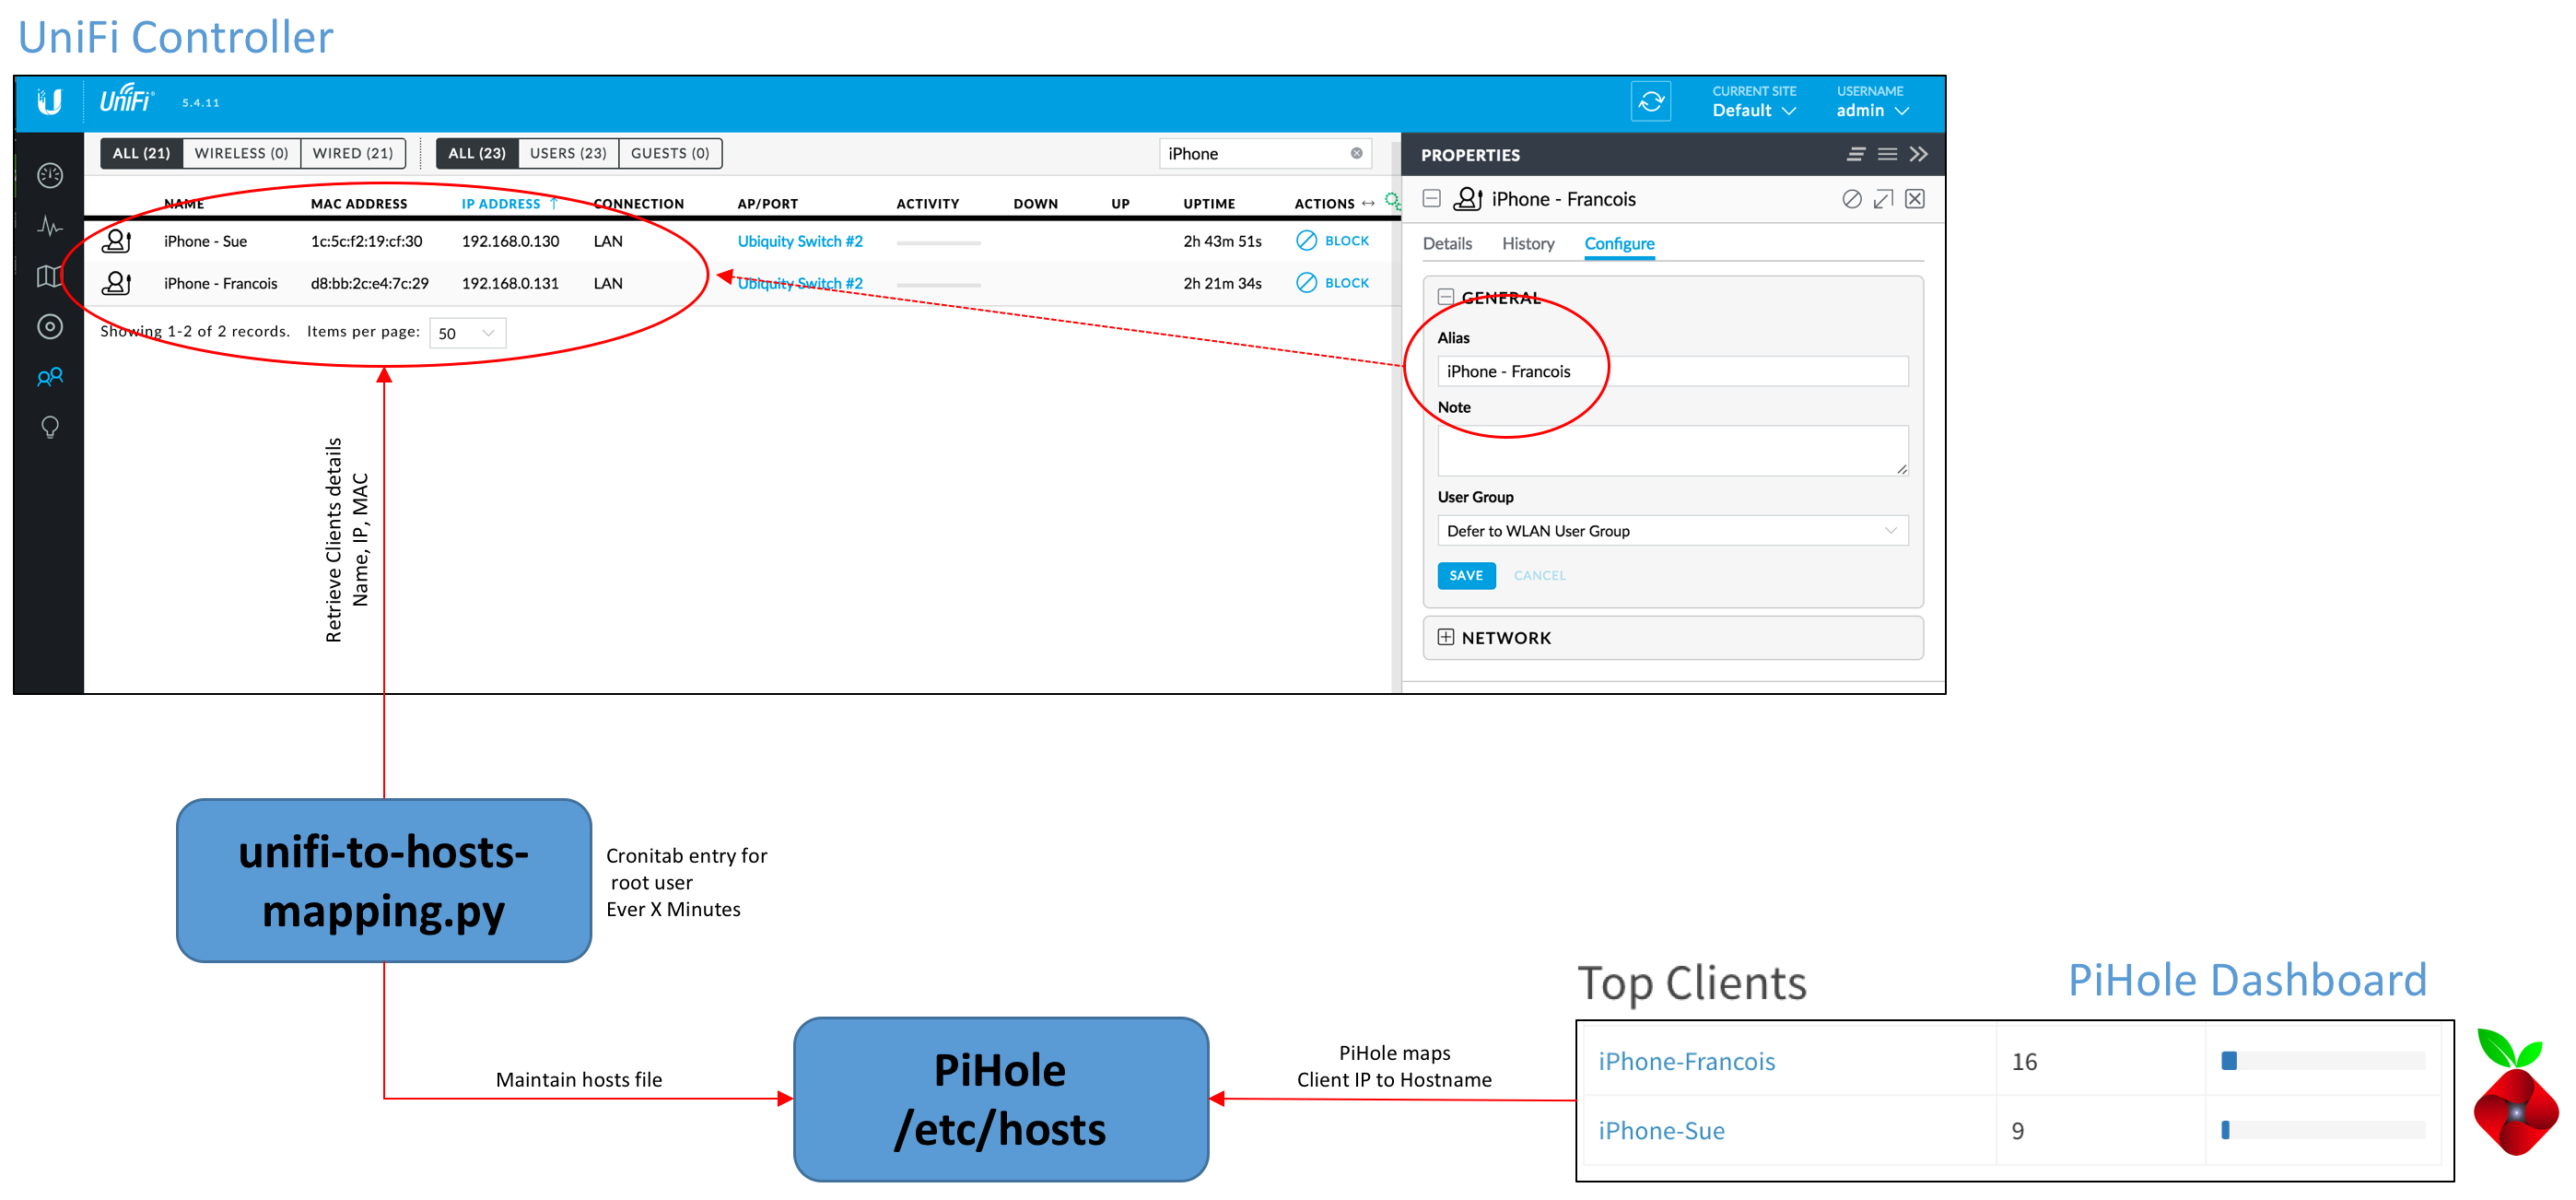This screenshot has height=1200, width=2576.
Task: Toggle the WIRED (21) filter
Action: click(352, 153)
